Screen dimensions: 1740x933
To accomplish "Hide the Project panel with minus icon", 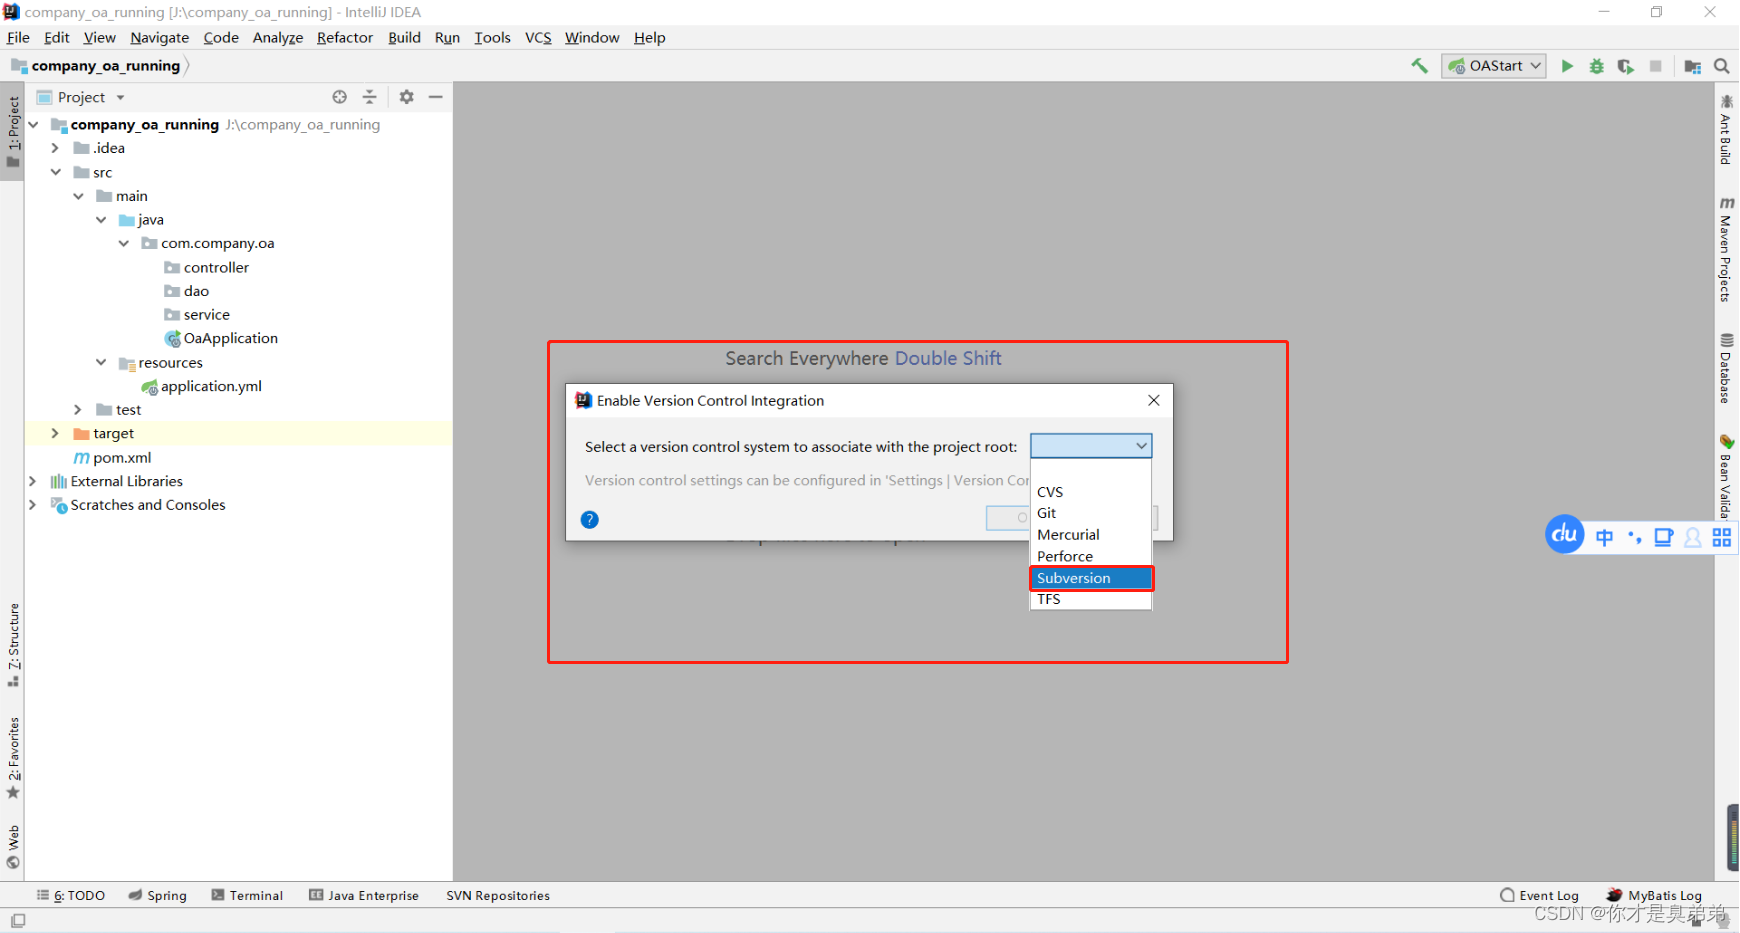I will tap(435, 97).
